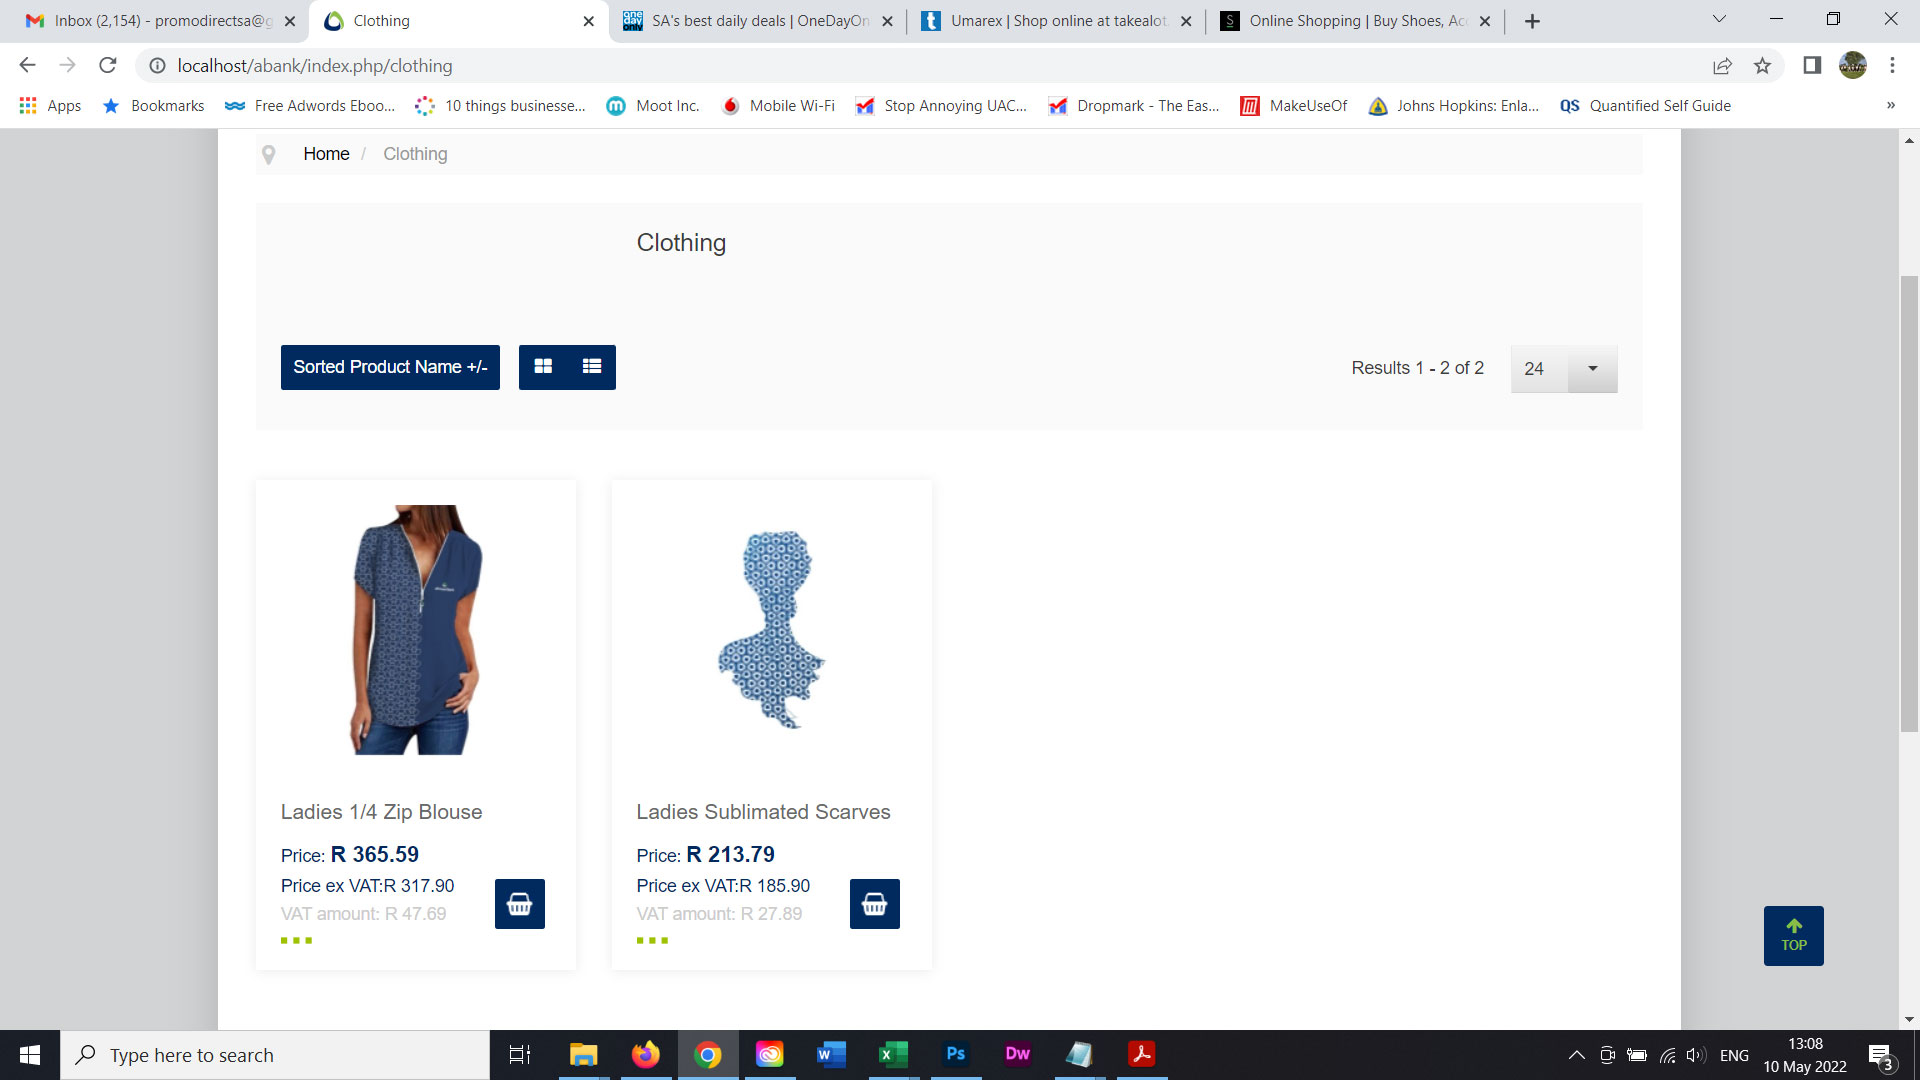This screenshot has height=1080, width=1920.
Task: Click the Ladies 1/4 Zip Blouse image
Action: tap(416, 630)
